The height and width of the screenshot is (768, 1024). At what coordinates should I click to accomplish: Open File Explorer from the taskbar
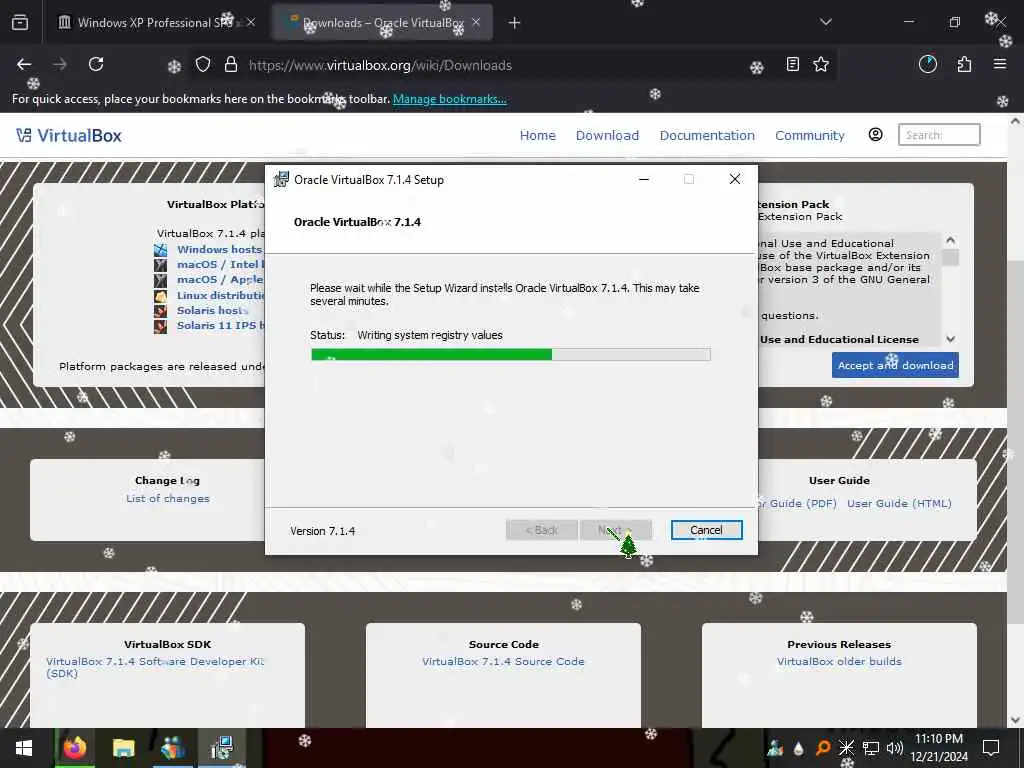123,748
